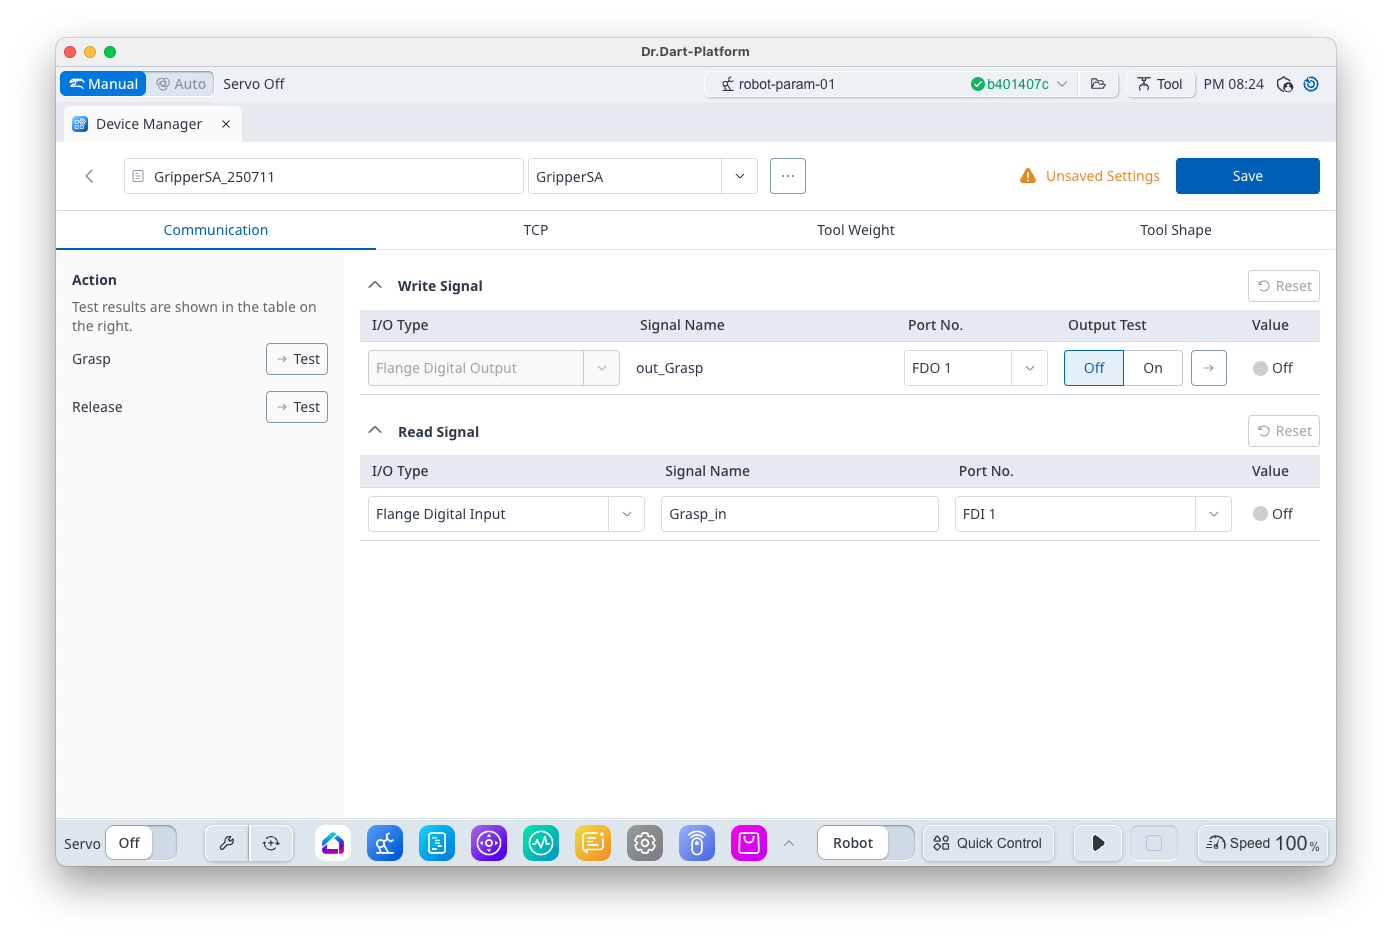The width and height of the screenshot is (1392, 940).
Task: Open the home app icon in dock
Action: coord(333,843)
